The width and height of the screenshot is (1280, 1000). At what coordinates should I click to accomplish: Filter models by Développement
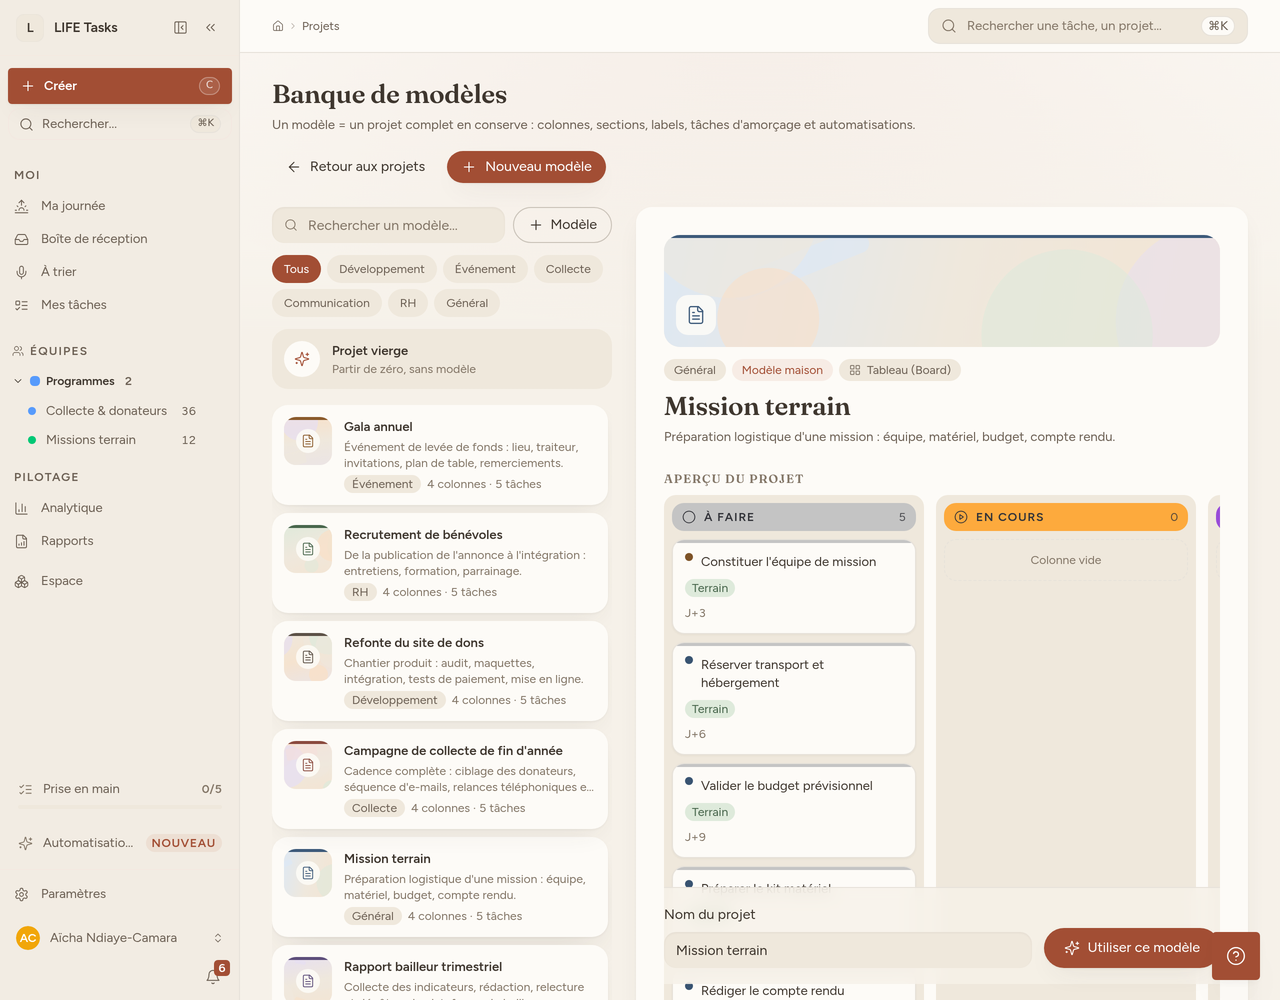pos(382,269)
